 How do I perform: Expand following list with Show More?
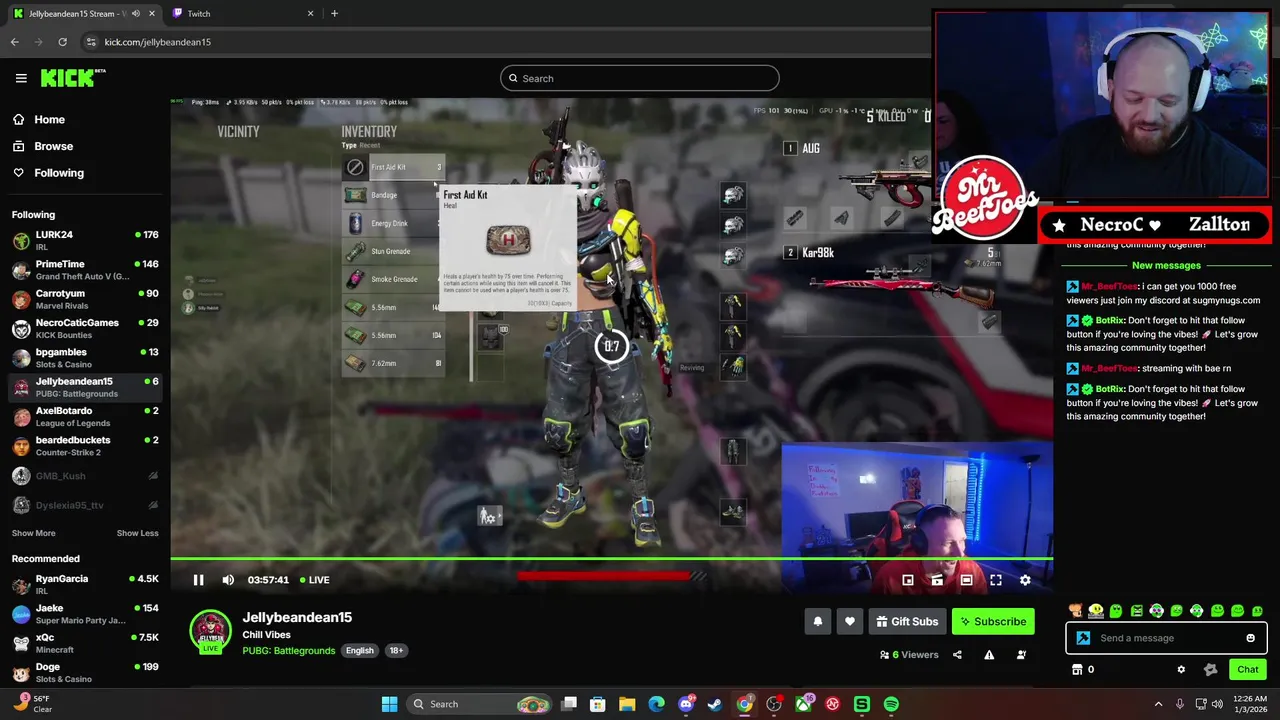tap(34, 533)
